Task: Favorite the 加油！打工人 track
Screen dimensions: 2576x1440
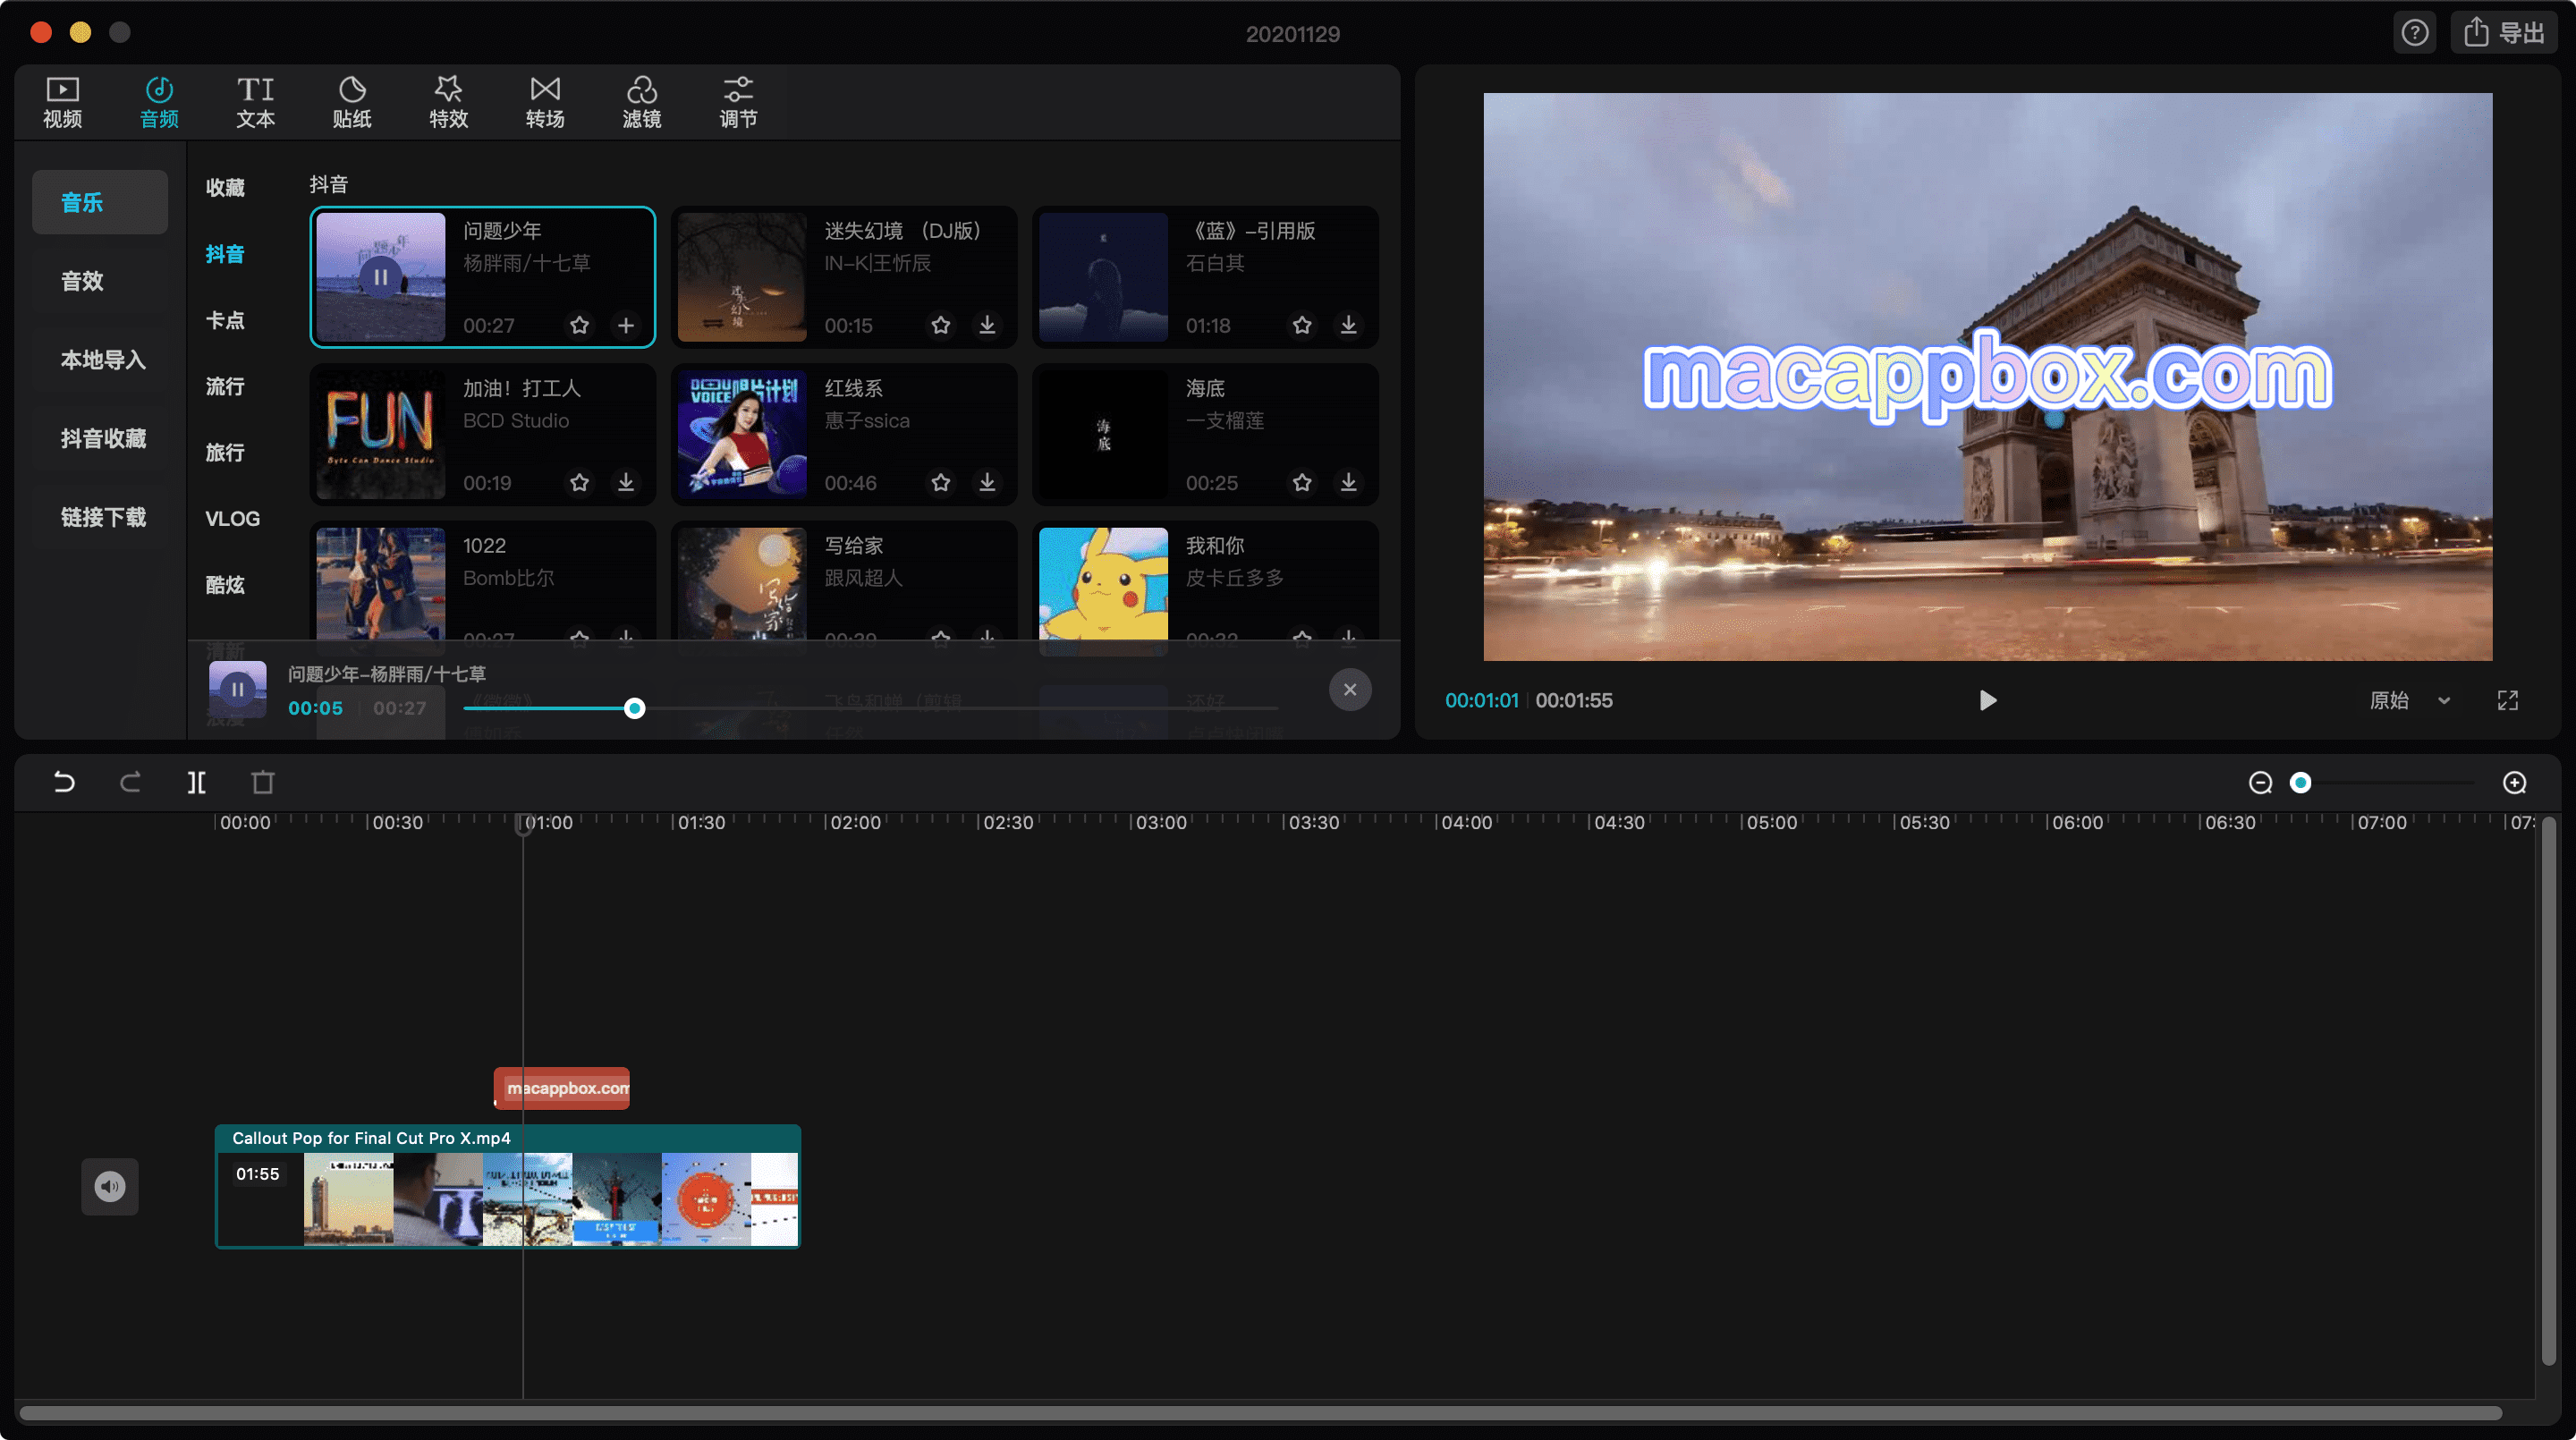Action: [x=580, y=482]
